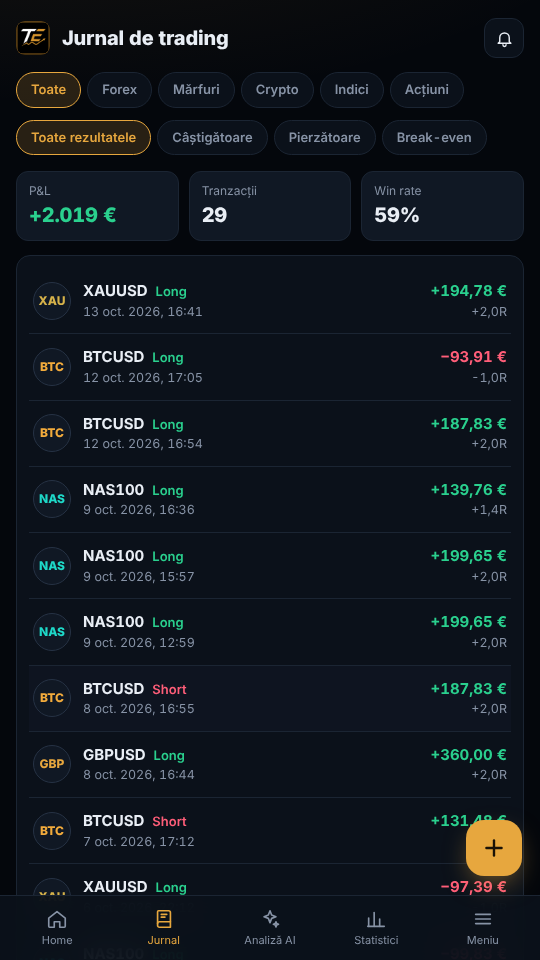Open GBPUSD Long trade entry
The height and width of the screenshot is (960, 540).
point(270,765)
